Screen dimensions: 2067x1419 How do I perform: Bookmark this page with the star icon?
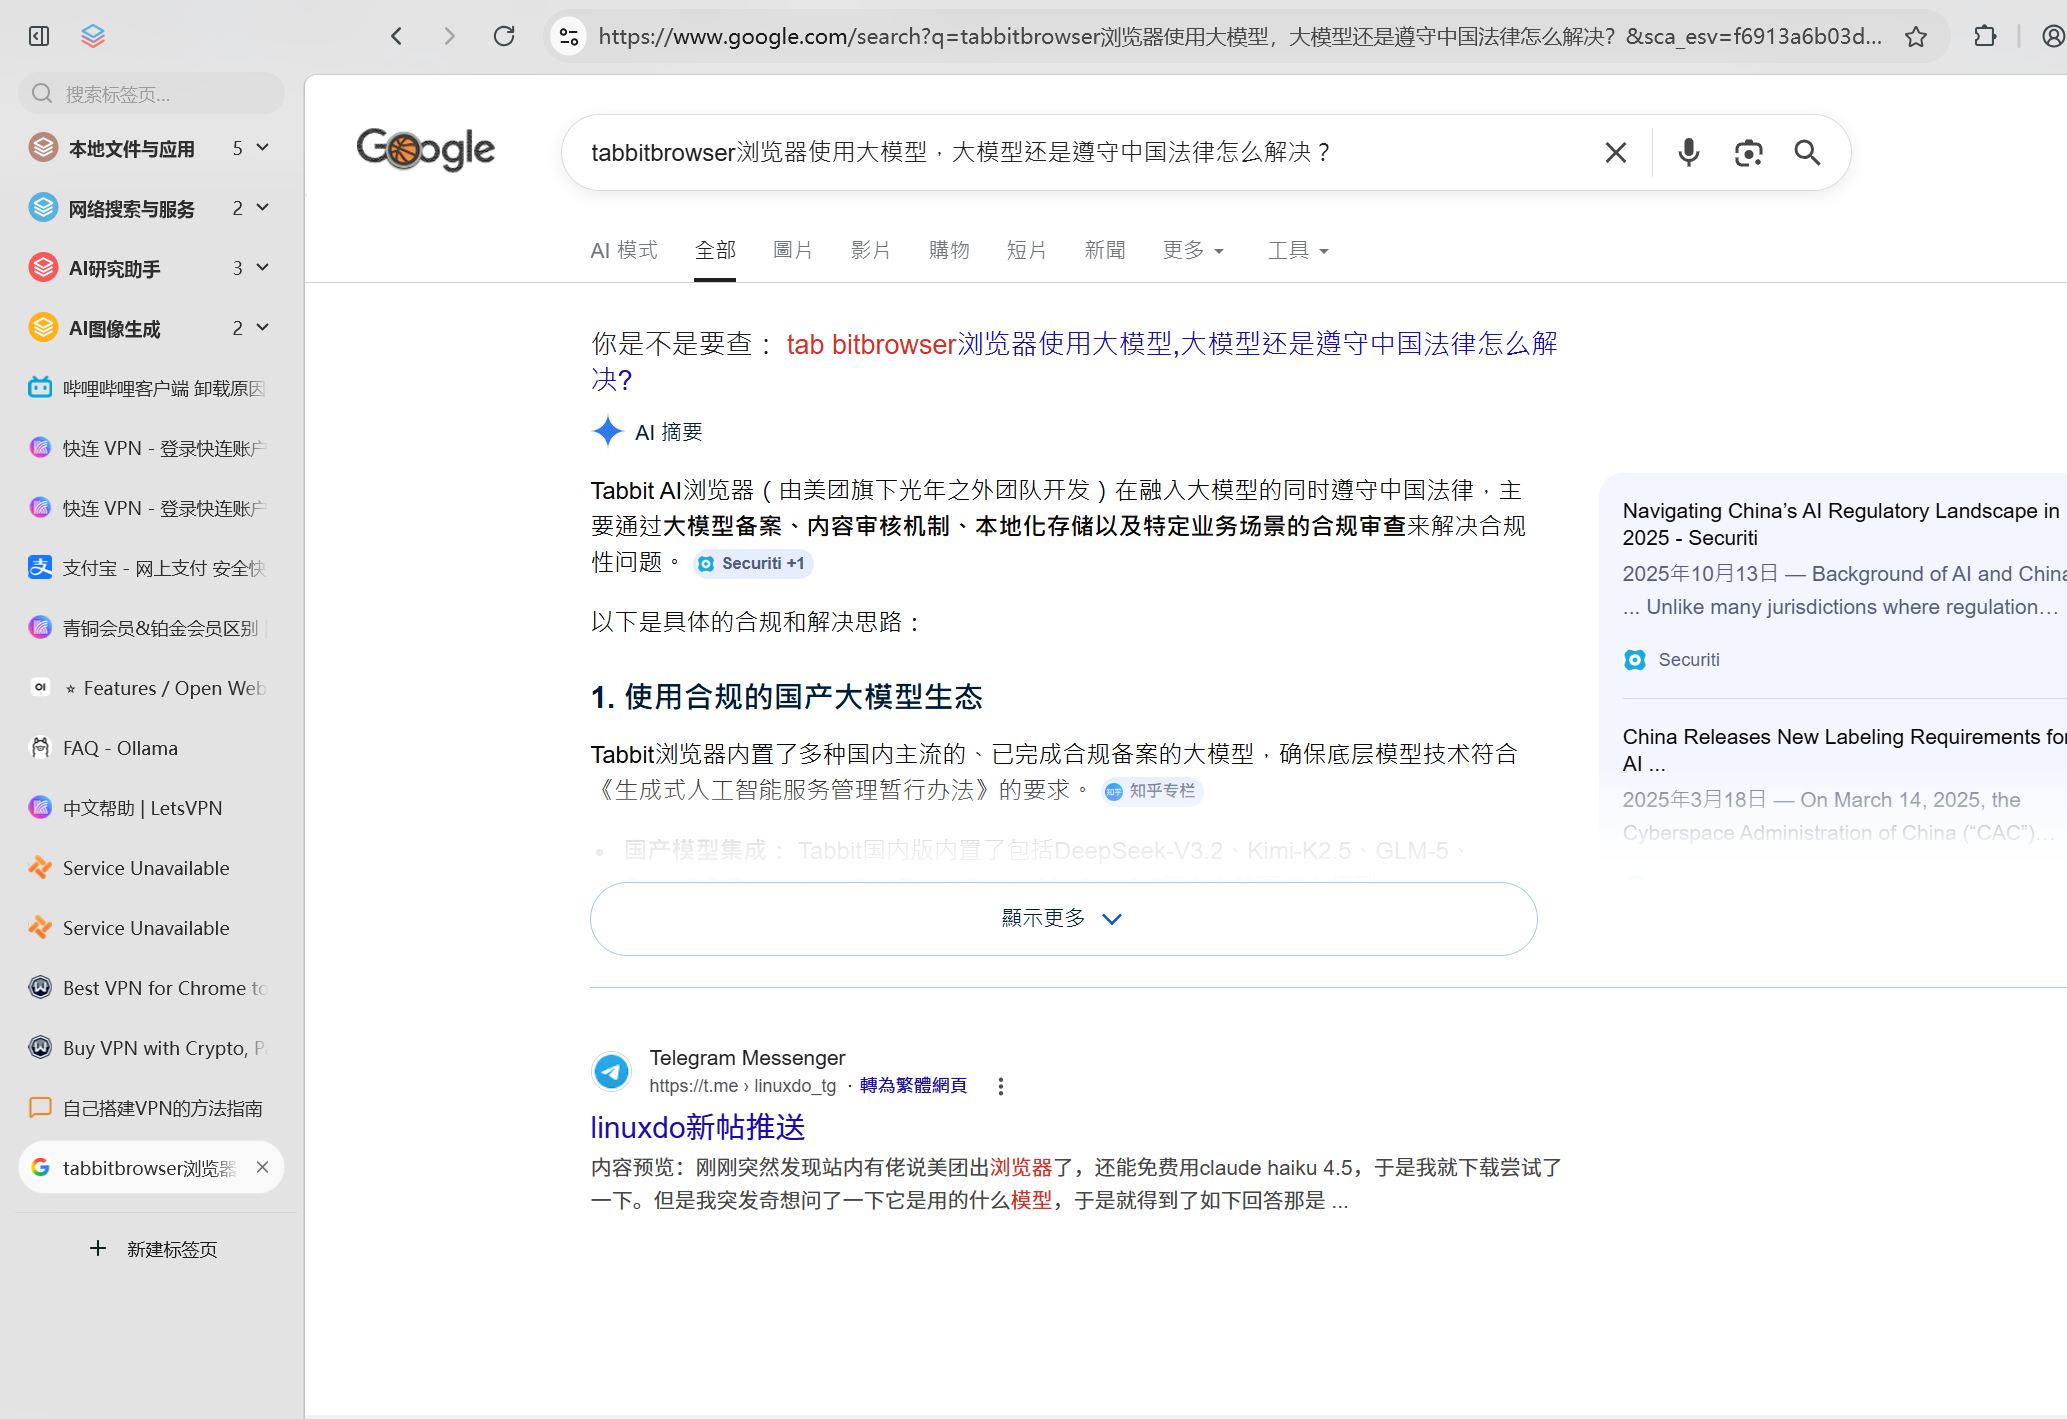point(1916,36)
